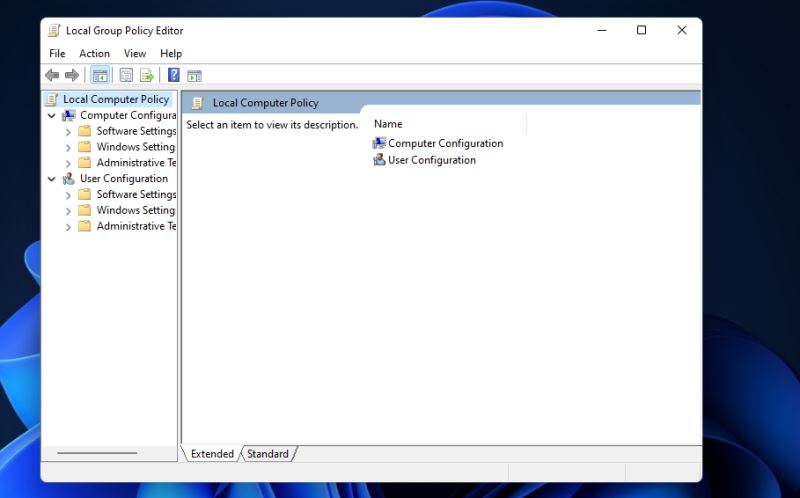Click the Name column header
800x498 pixels.
click(388, 124)
